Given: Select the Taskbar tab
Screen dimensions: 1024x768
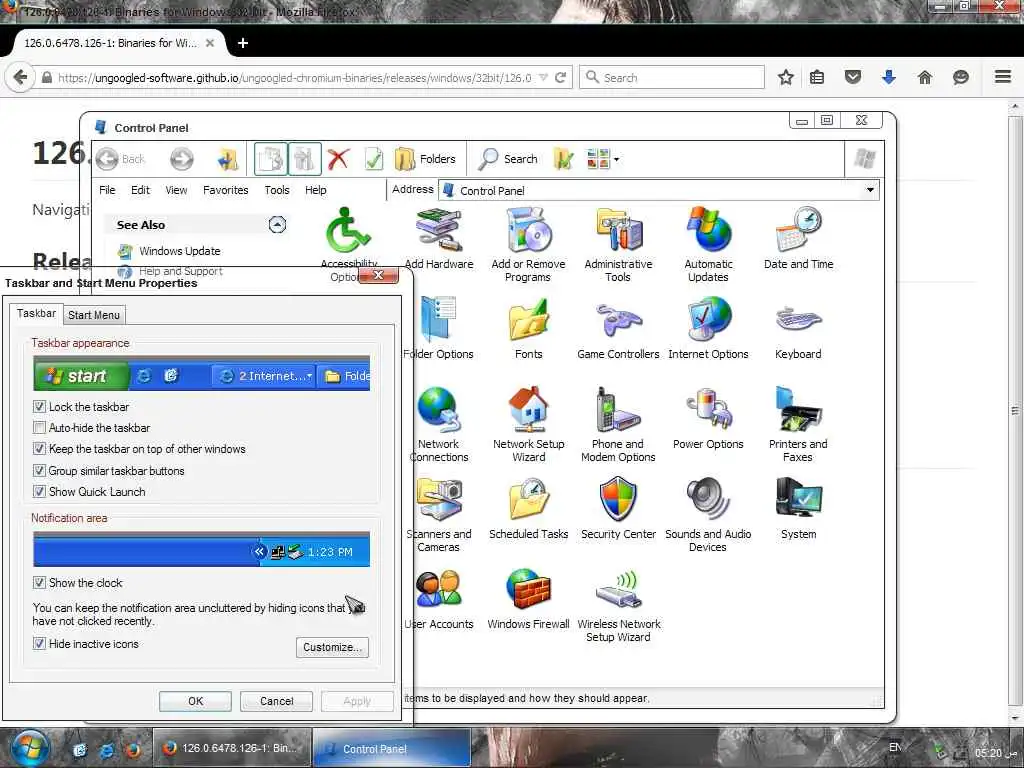Looking at the screenshot, I should (37, 313).
